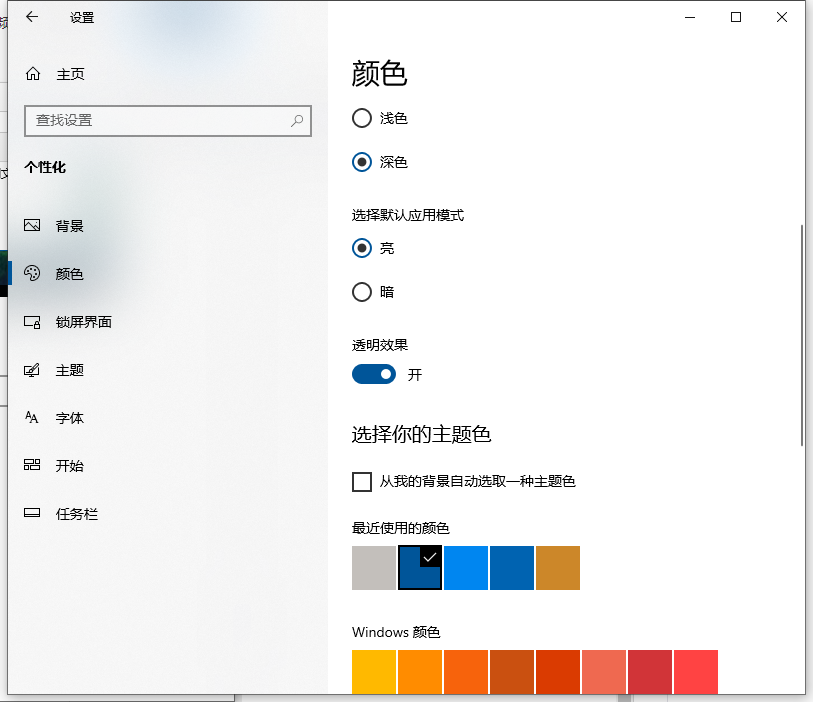The image size is (813, 702).
Task: Open the 字体 (Fonts) settings page
Action: 70,418
